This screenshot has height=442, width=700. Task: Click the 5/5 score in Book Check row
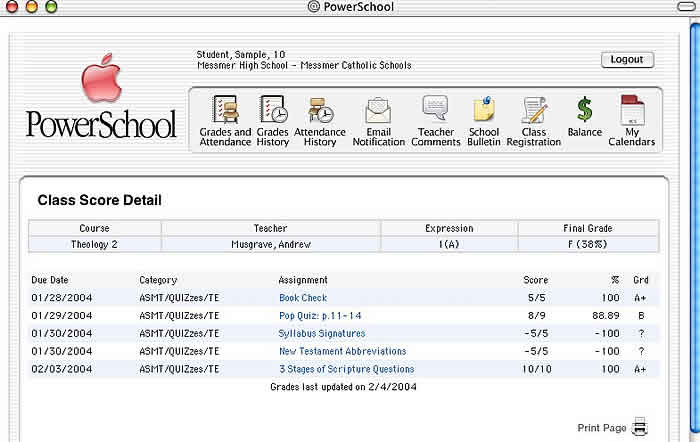[x=537, y=298]
